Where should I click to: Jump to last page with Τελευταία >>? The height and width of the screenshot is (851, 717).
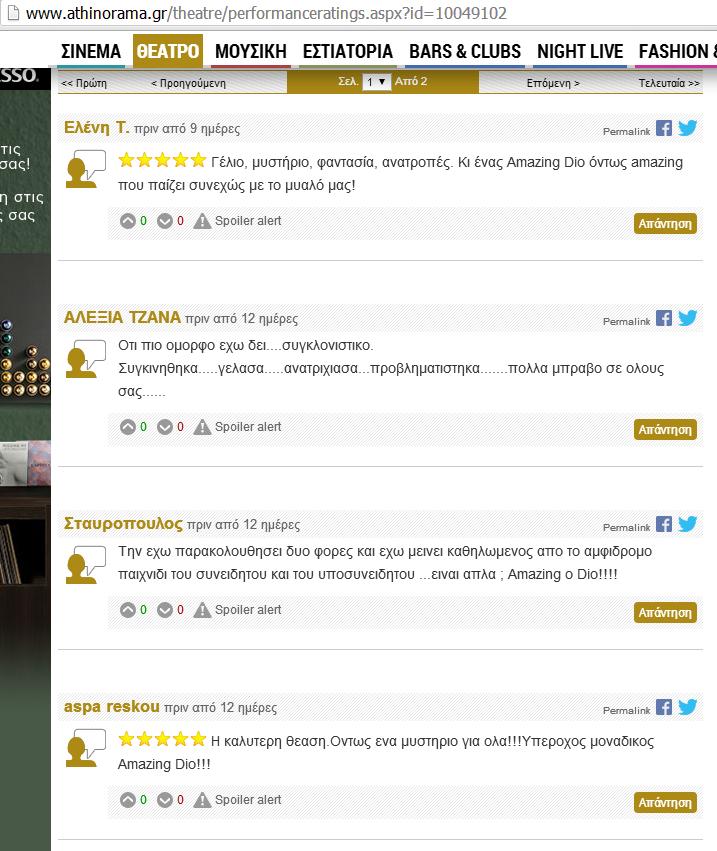[x=669, y=83]
